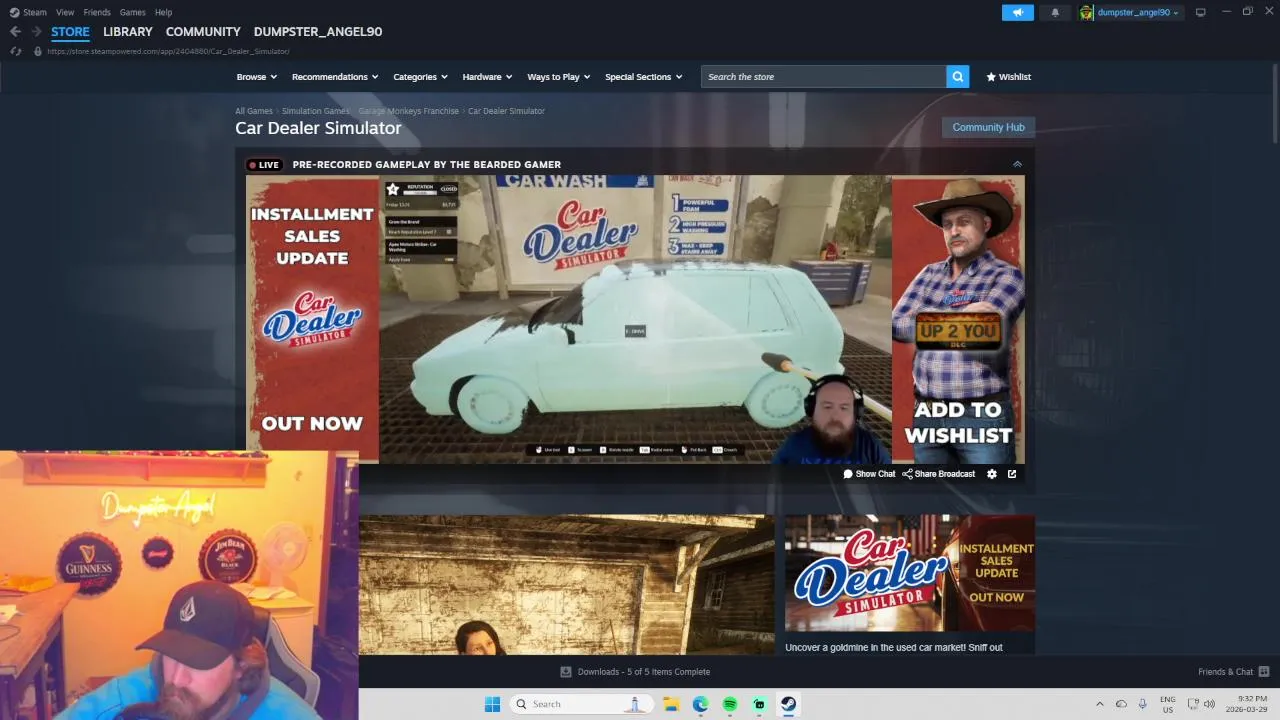Open Windows Start menu

click(492, 704)
